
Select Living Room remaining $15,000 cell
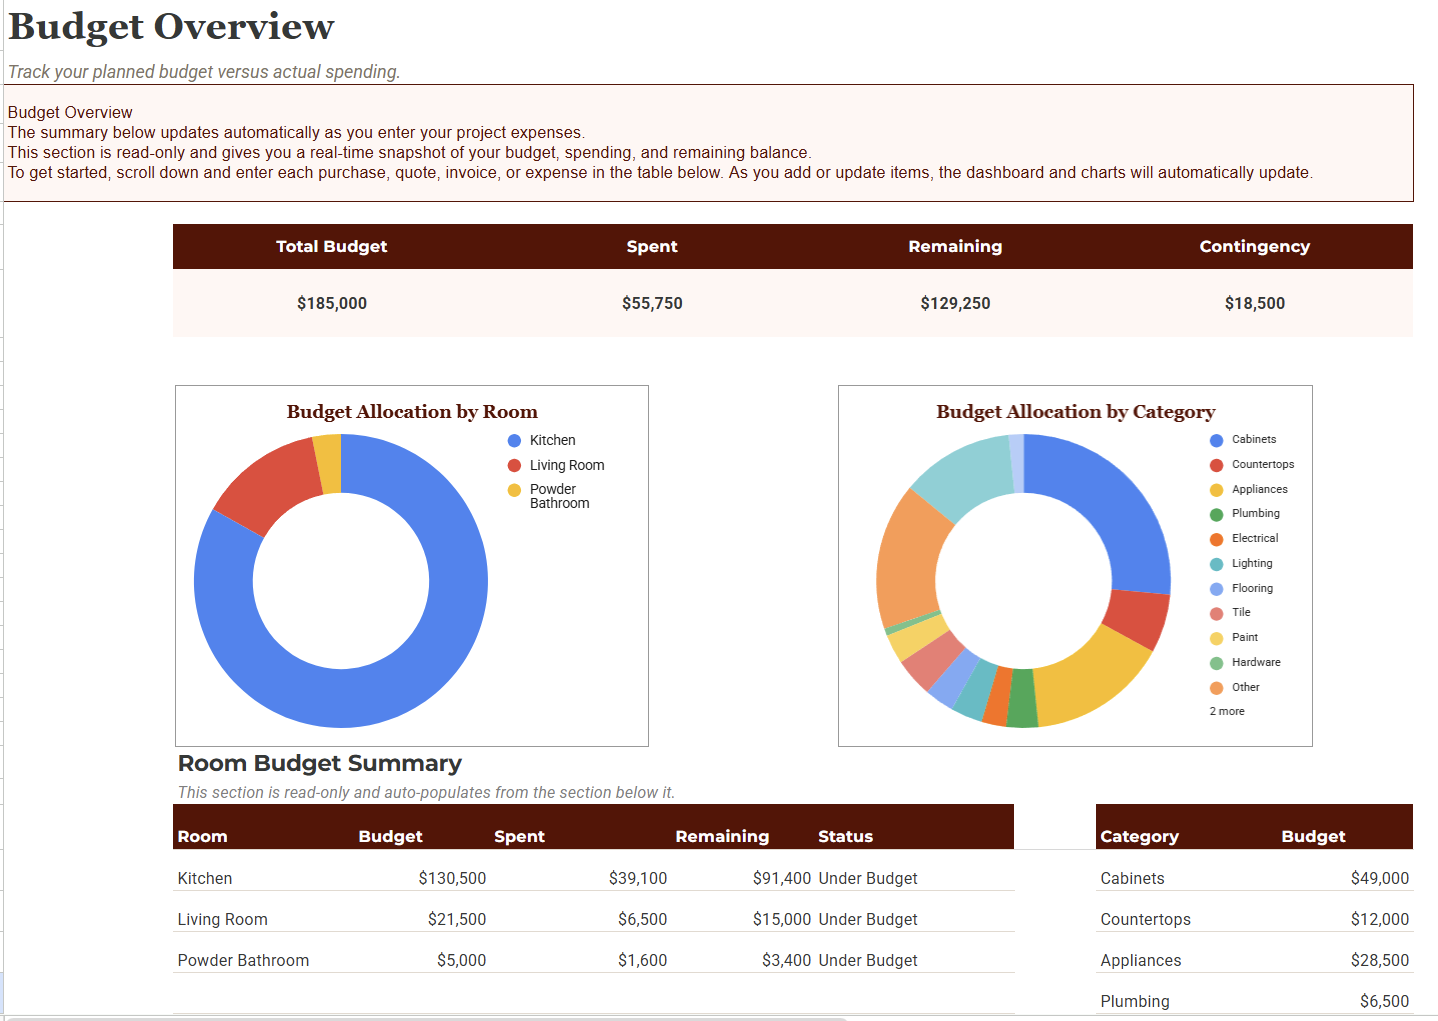[x=782, y=919]
